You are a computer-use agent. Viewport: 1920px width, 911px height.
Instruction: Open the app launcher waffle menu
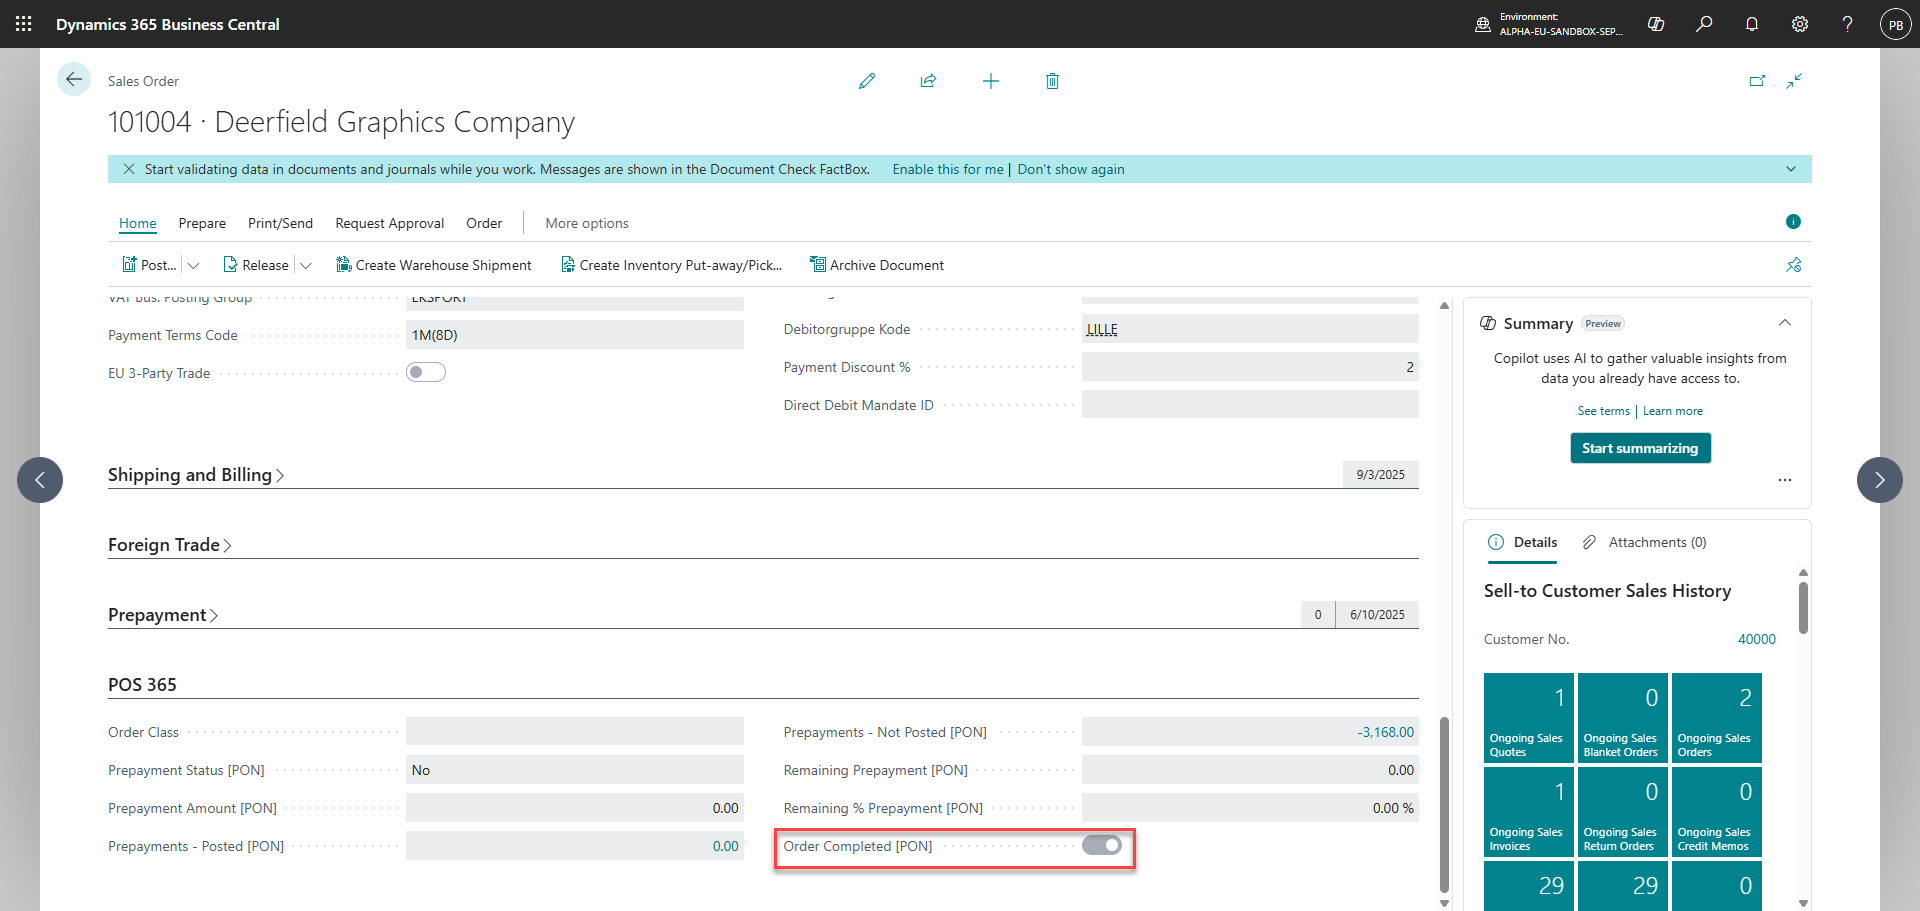coord(24,24)
